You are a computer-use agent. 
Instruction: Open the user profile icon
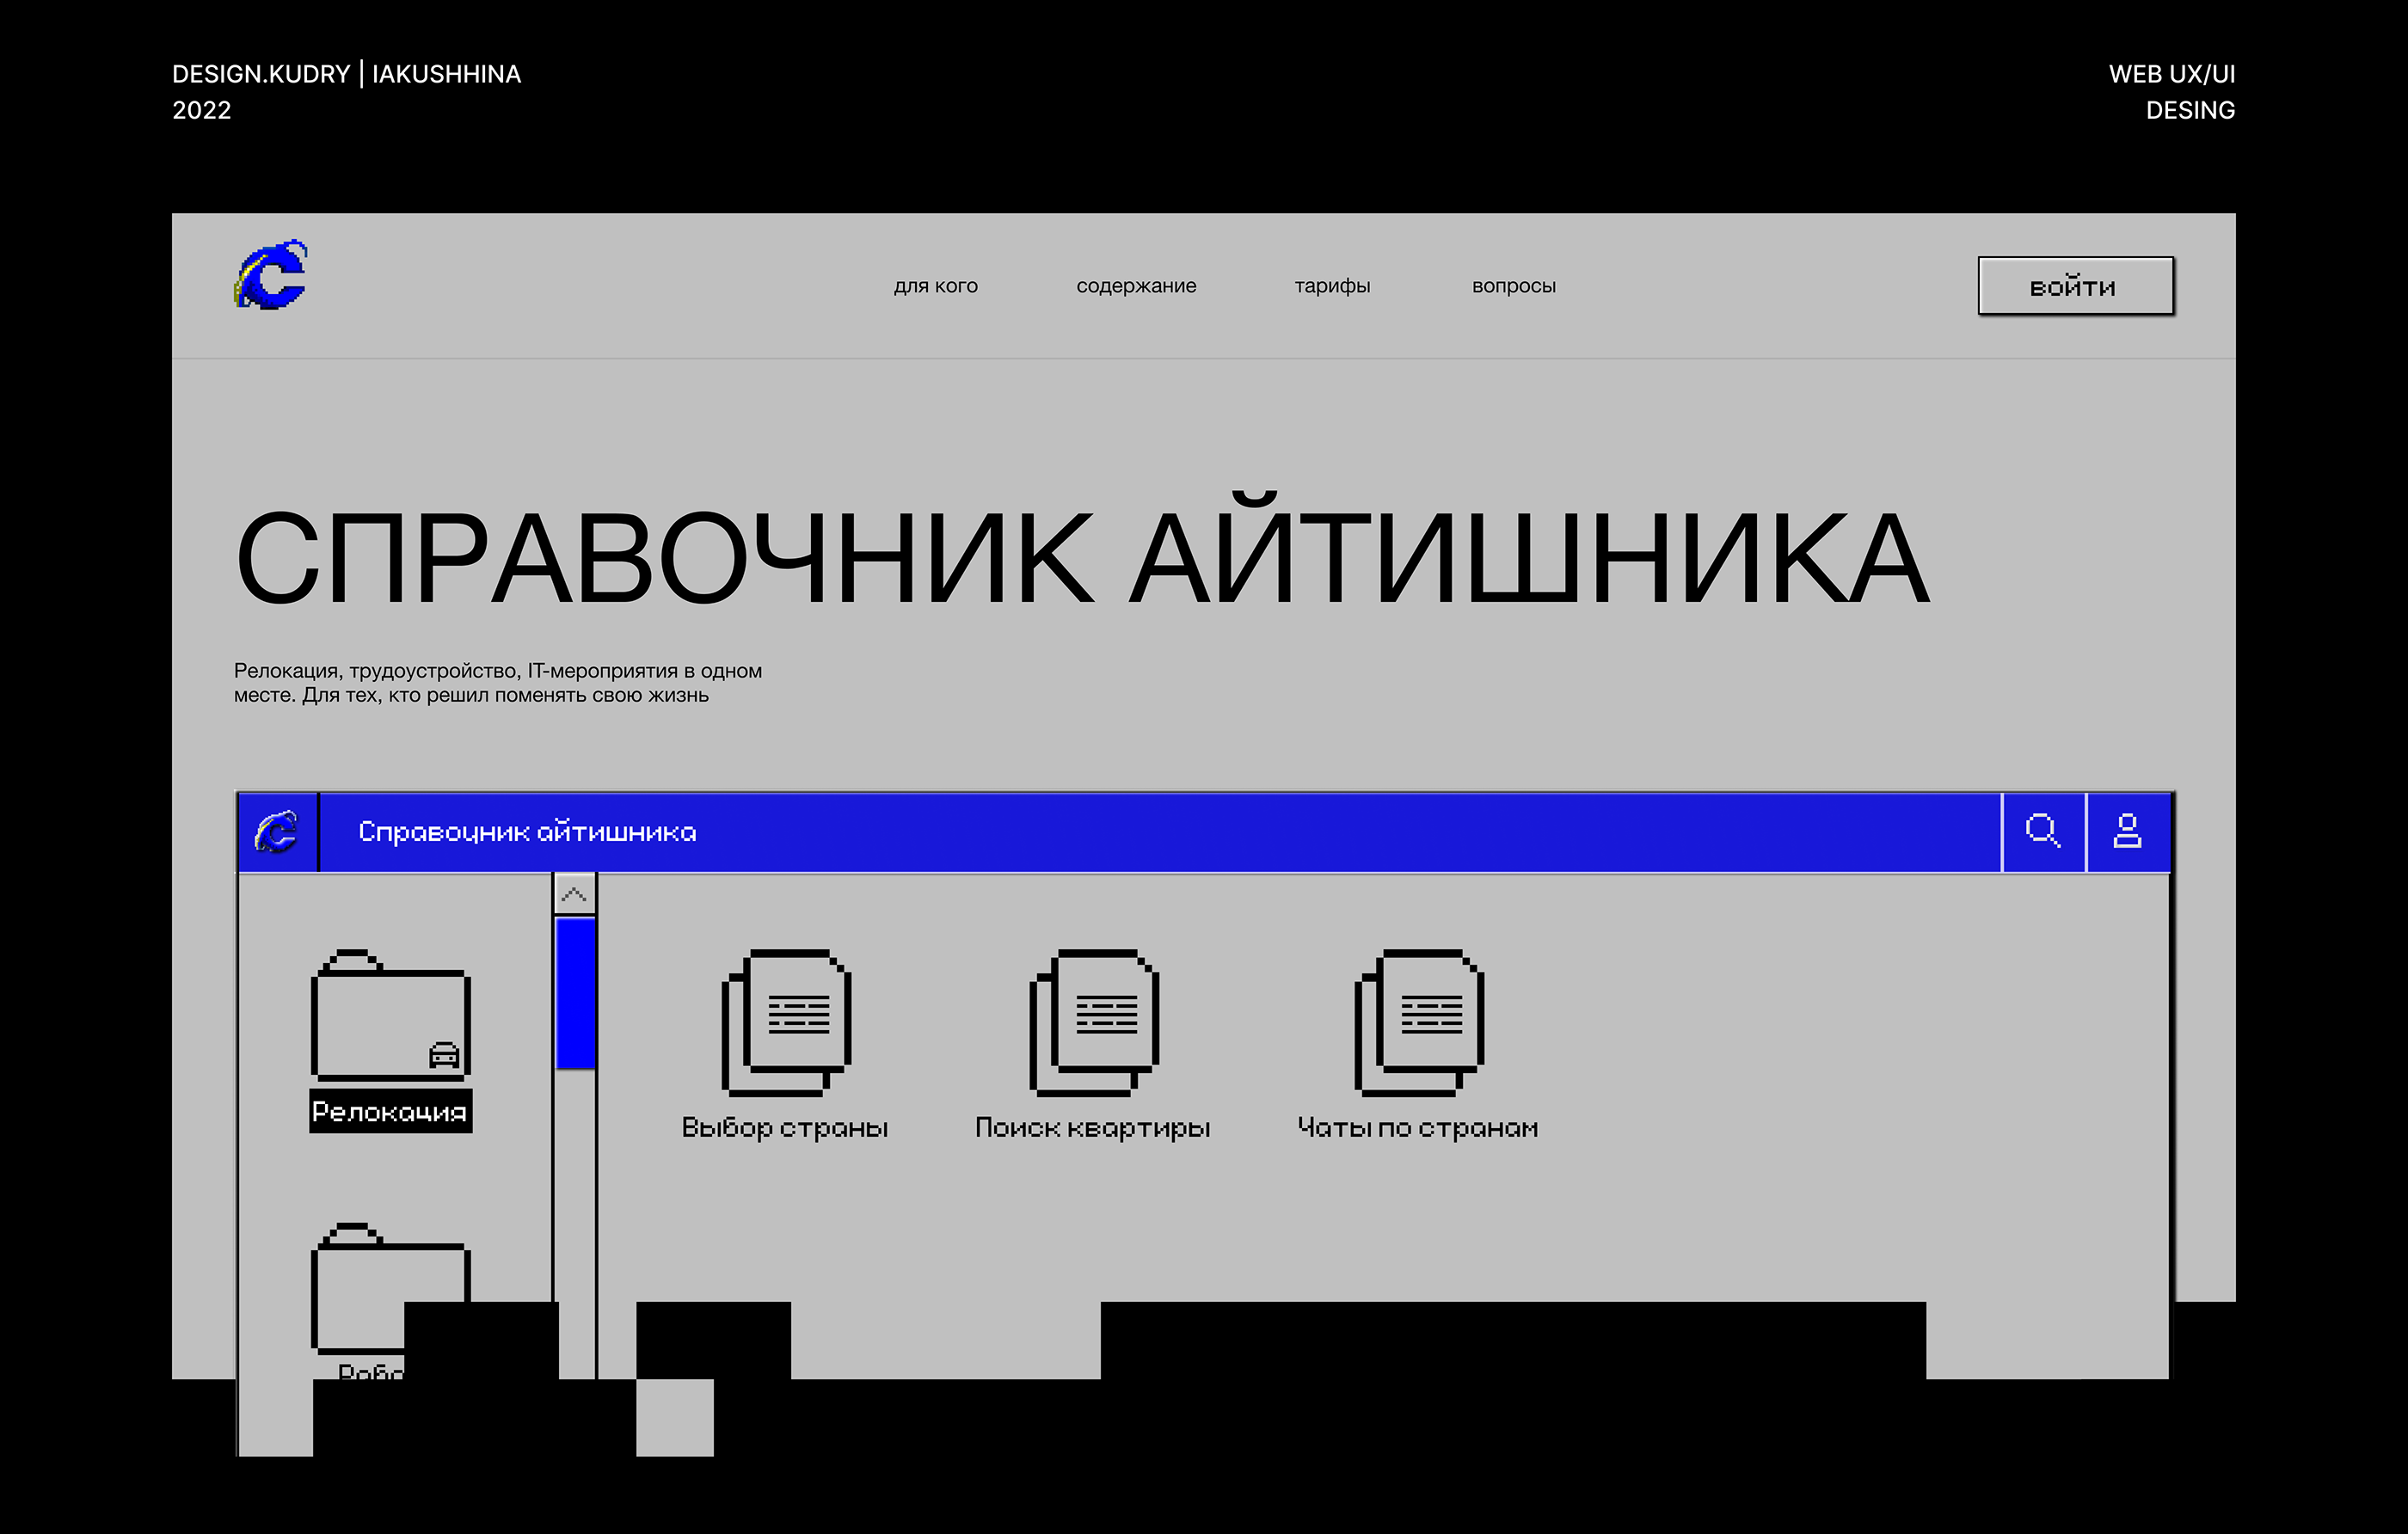point(2127,831)
